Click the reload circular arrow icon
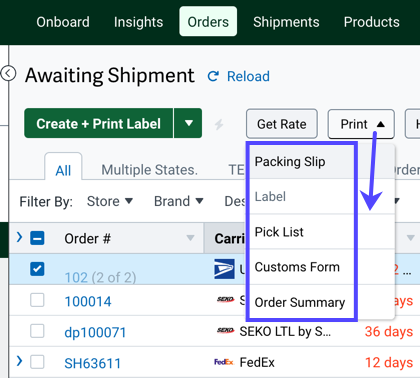This screenshot has height=378, width=420. pos(213,76)
